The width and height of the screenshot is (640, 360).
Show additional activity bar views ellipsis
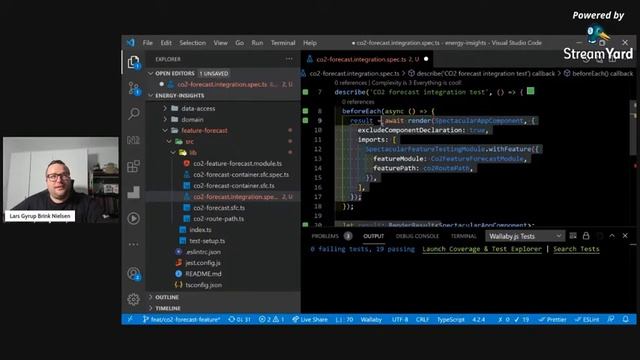point(133,244)
